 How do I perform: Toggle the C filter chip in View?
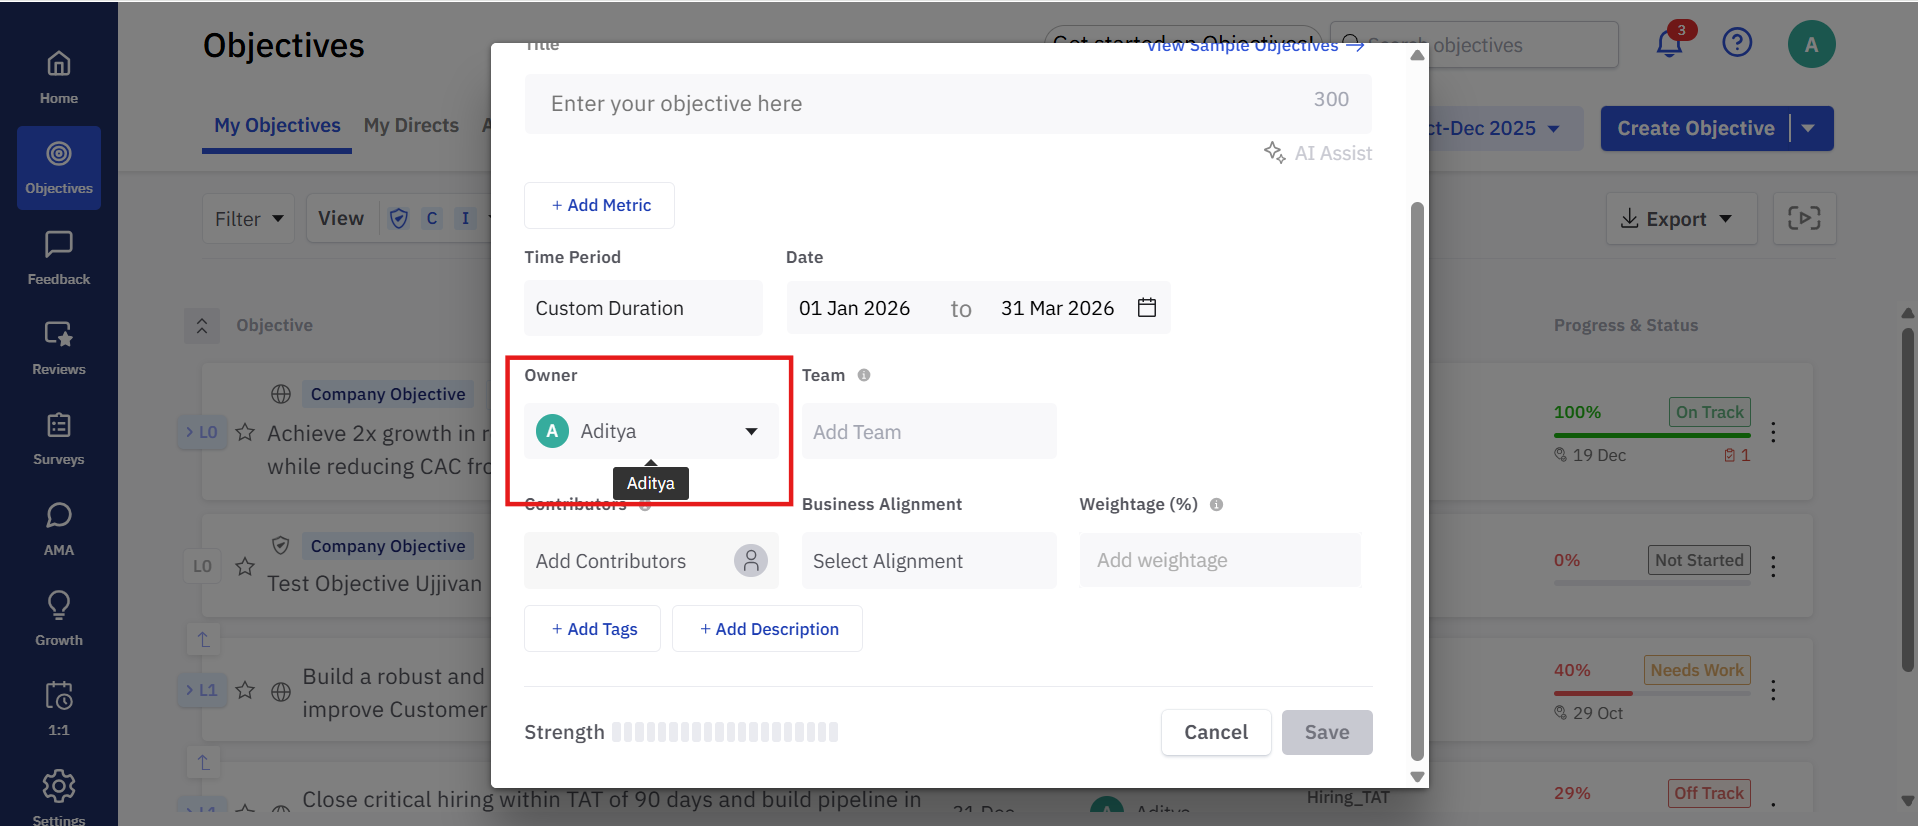tap(432, 219)
